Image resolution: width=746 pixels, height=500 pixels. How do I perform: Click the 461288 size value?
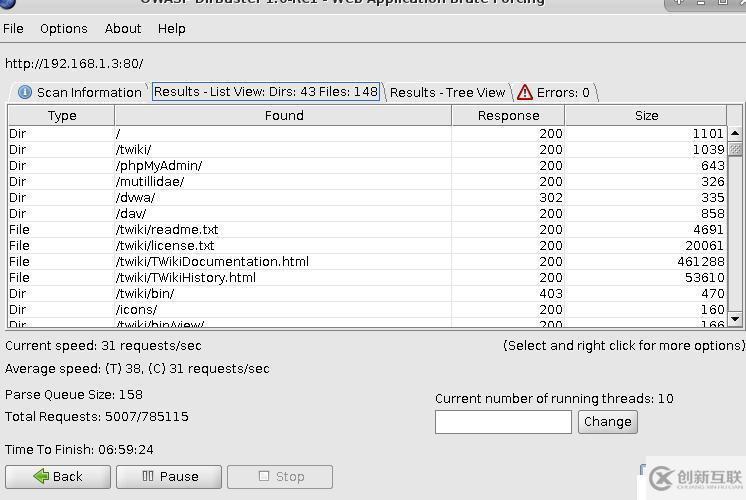pyautogui.click(x=701, y=262)
